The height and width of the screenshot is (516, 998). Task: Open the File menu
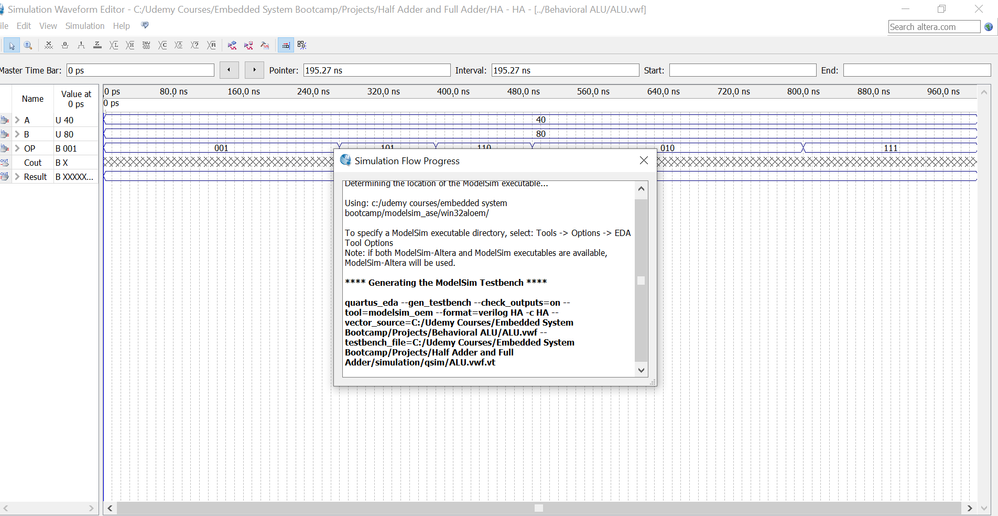(x=4, y=26)
